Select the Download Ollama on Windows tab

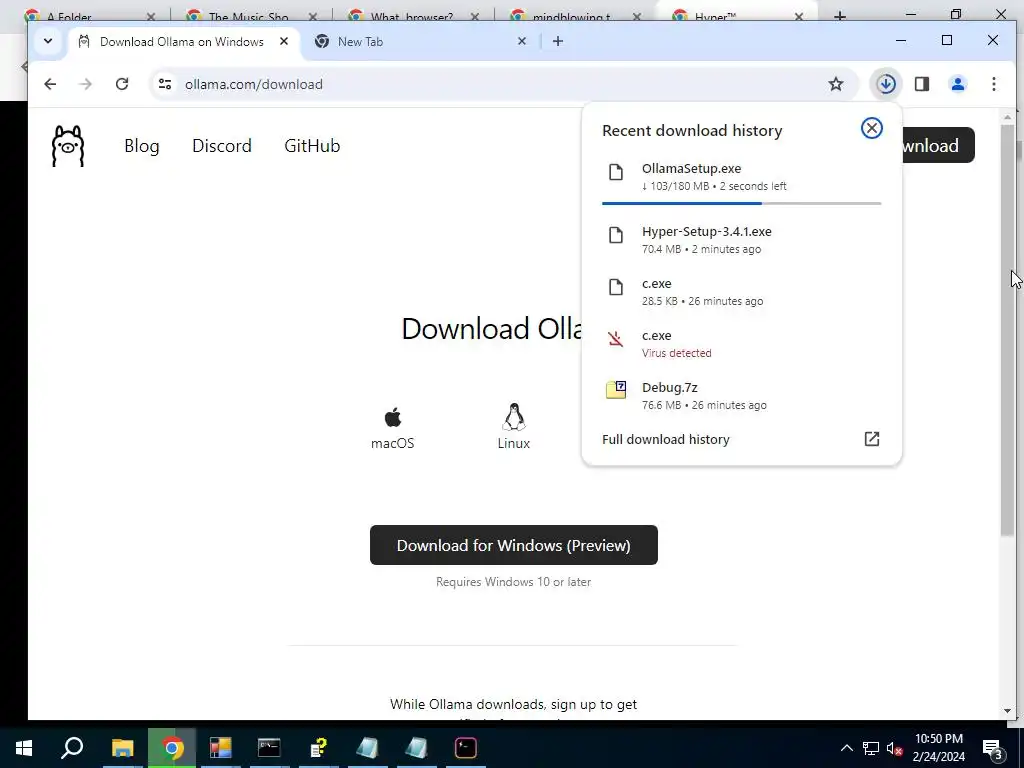tap(182, 41)
